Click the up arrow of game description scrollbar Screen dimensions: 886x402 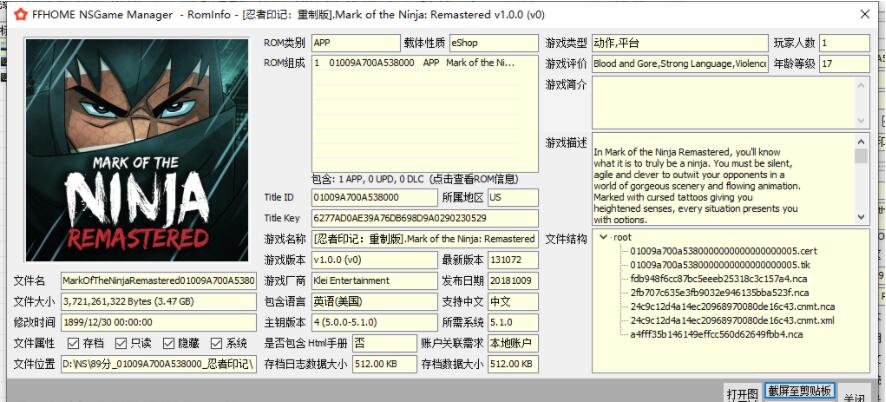tap(861, 141)
